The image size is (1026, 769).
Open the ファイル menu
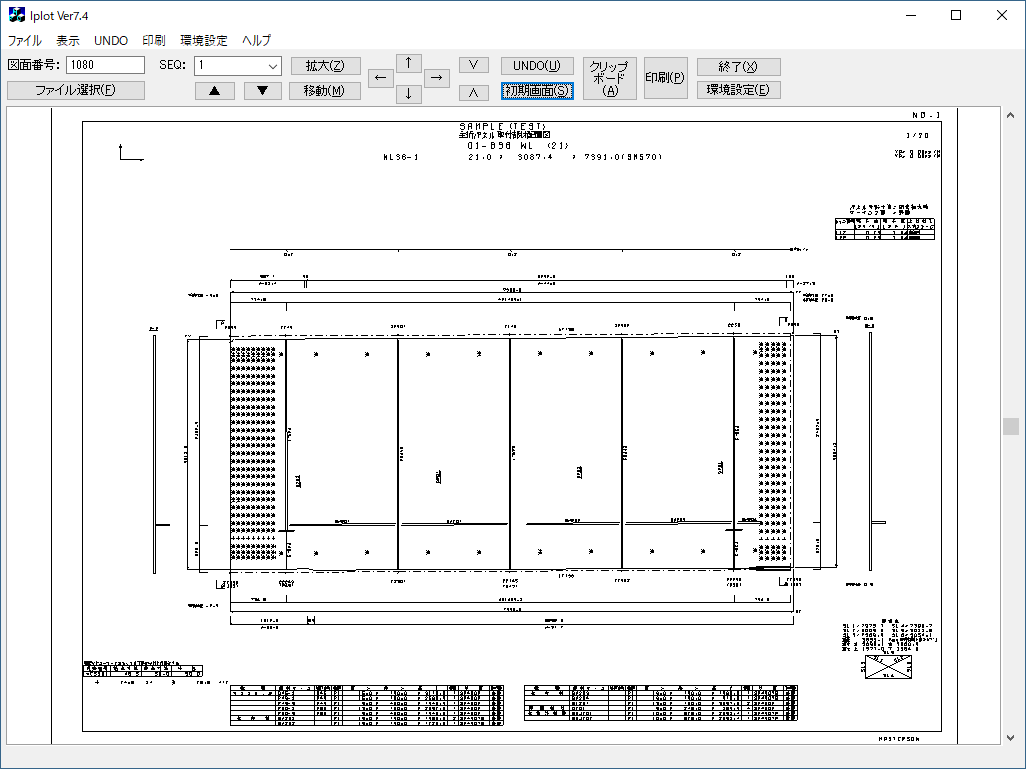point(25,41)
